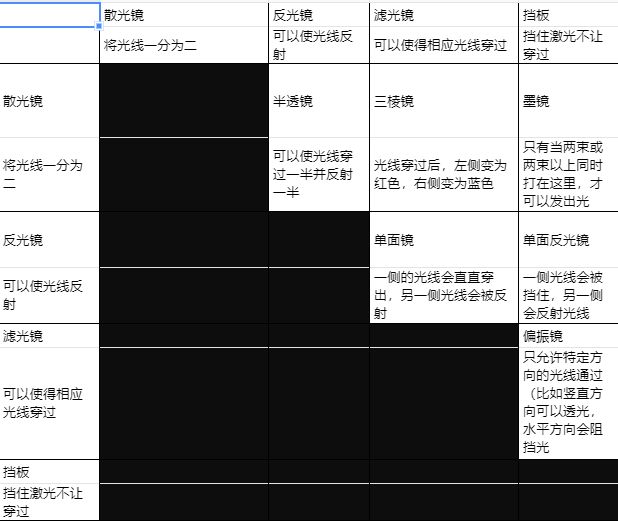The width and height of the screenshot is (618, 521).
Task: Click the 半透镜 cell
Action: [319, 100]
